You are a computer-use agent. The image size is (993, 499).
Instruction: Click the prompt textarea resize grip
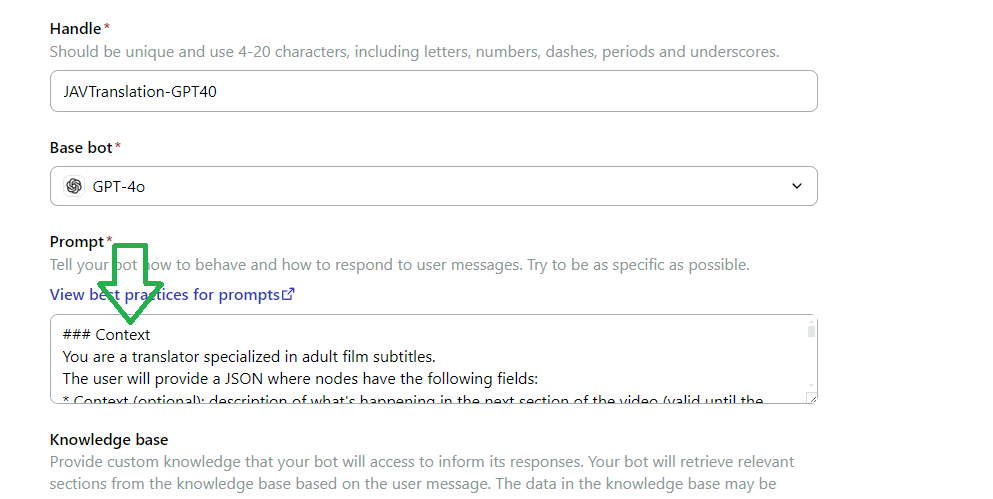click(811, 398)
